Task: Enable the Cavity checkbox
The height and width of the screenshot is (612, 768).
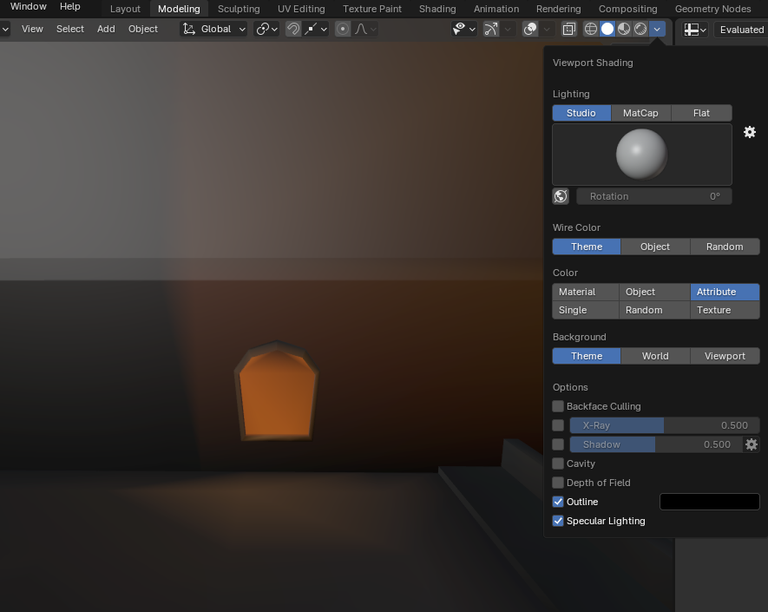Action: [558, 464]
